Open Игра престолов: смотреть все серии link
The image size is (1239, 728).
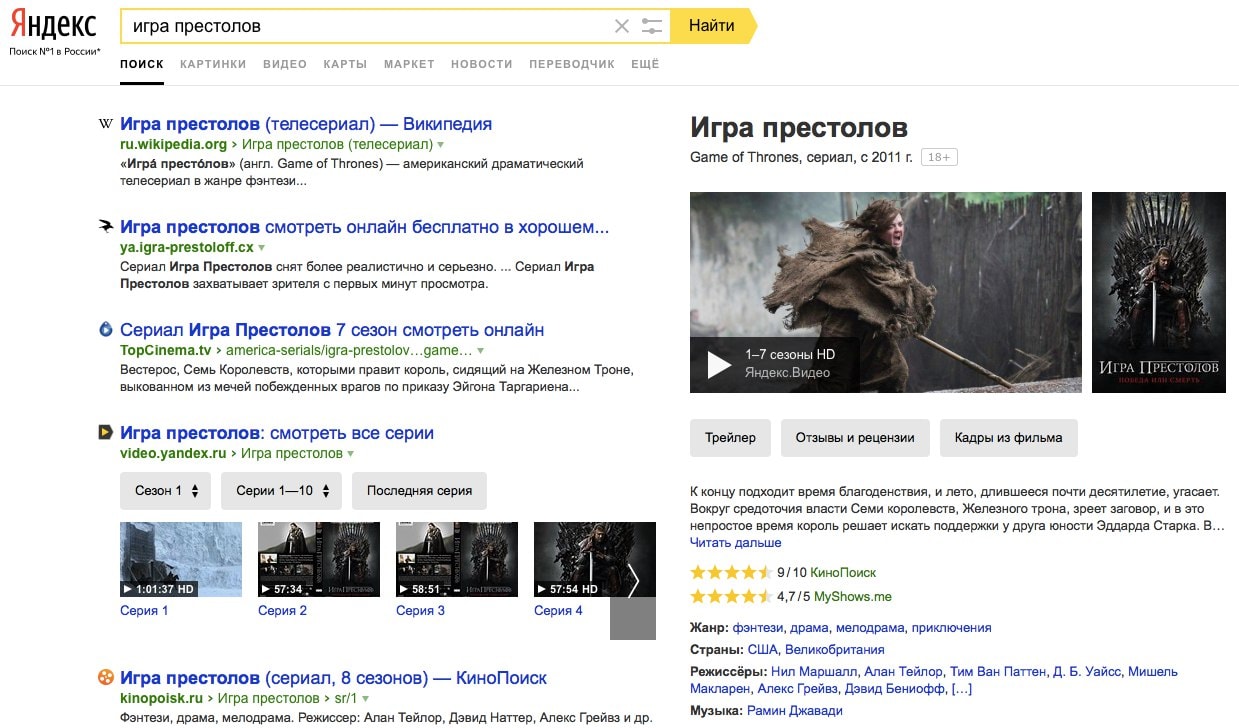pos(277,433)
